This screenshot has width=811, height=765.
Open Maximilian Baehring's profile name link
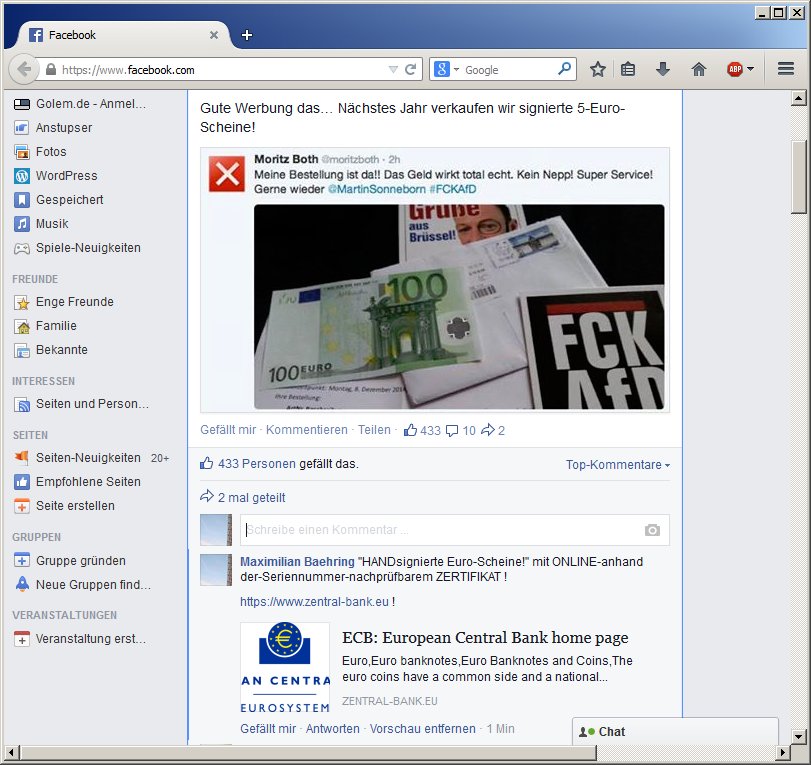pyautogui.click(x=297, y=562)
